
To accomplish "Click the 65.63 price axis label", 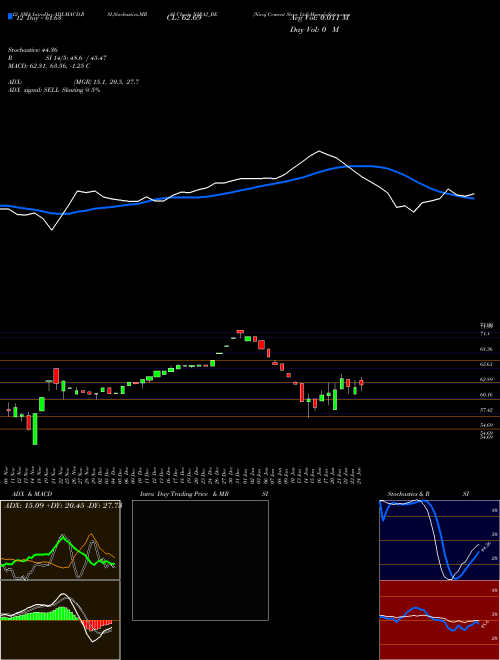I will click(x=486, y=365).
